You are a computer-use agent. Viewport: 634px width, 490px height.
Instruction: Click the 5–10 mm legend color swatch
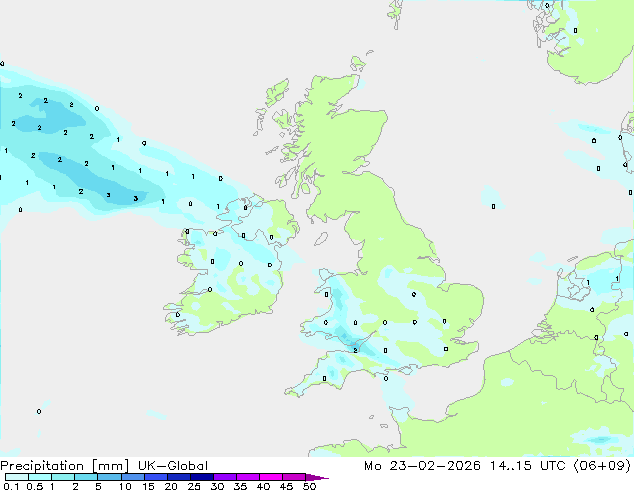coord(109,477)
